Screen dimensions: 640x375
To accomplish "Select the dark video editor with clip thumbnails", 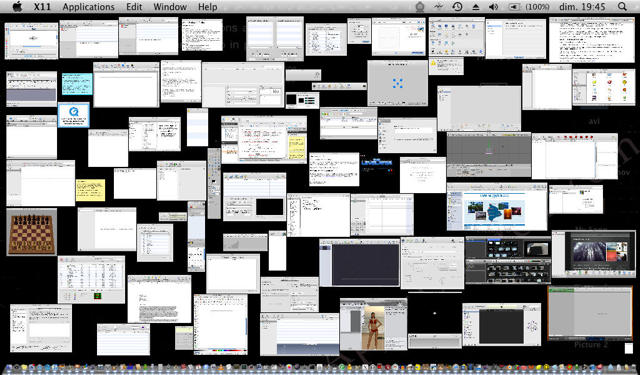I will pos(508,260).
